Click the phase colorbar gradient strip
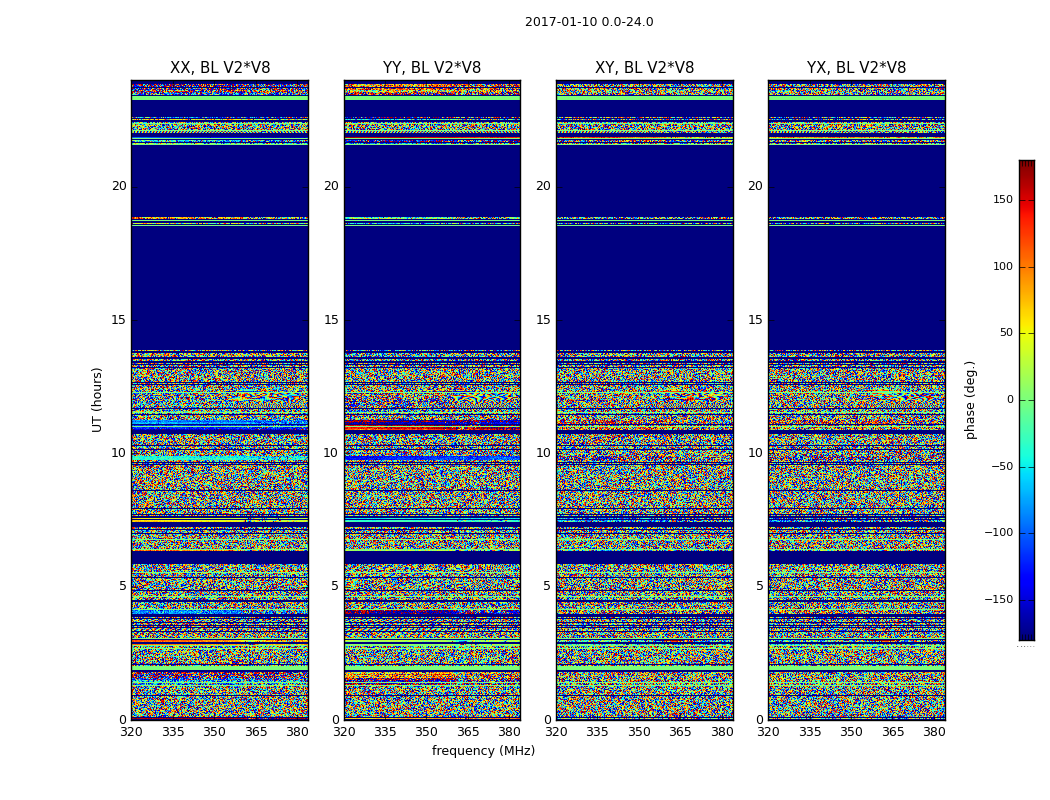The height and width of the screenshot is (800, 1050). (x=1027, y=400)
